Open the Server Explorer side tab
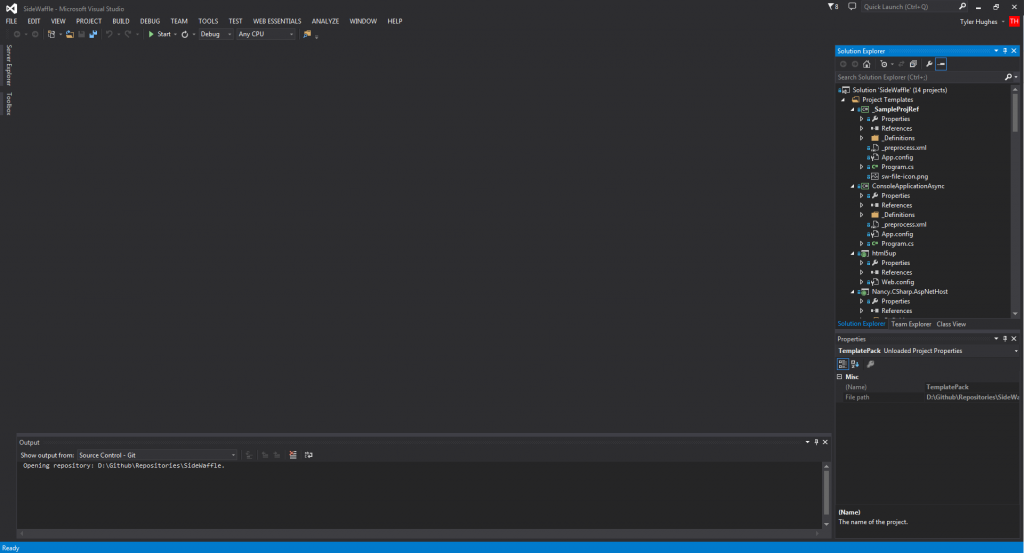The width and height of the screenshot is (1024, 553). tap(8, 64)
